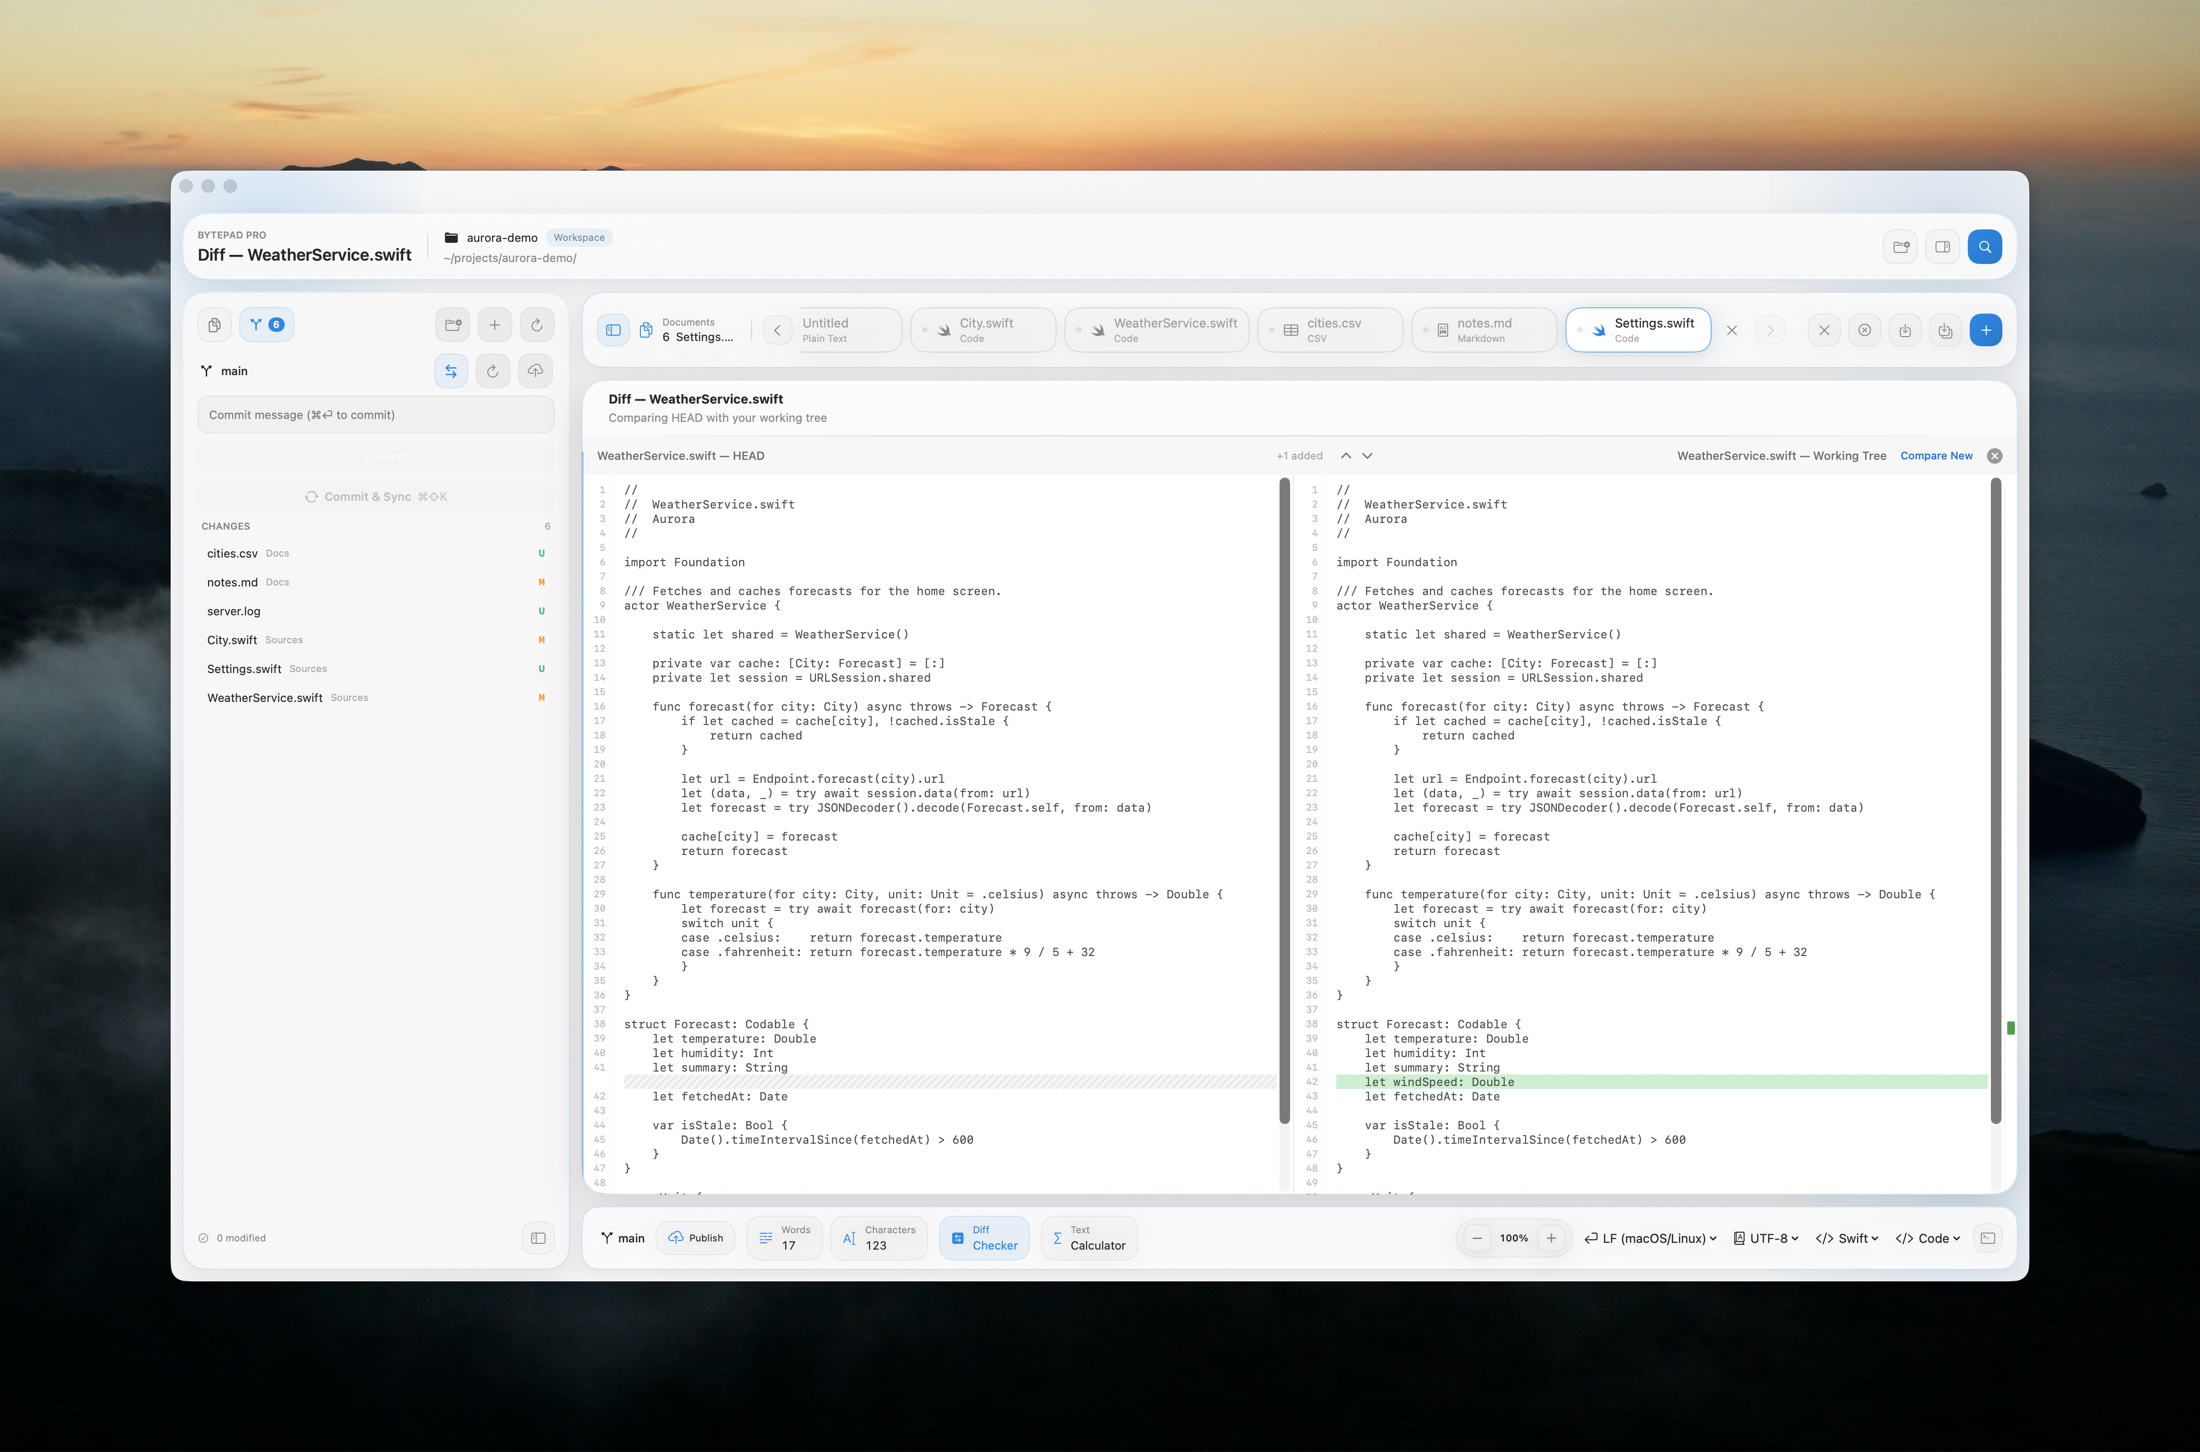Open the Swift language dropdown

[1847, 1238]
